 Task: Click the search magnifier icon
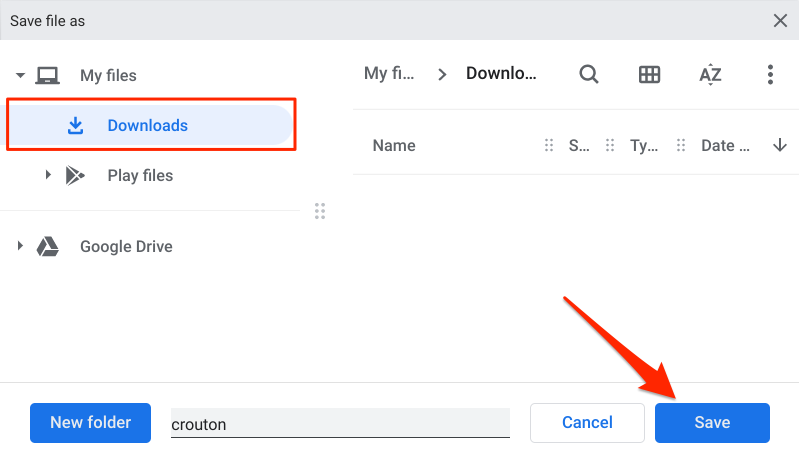589,74
